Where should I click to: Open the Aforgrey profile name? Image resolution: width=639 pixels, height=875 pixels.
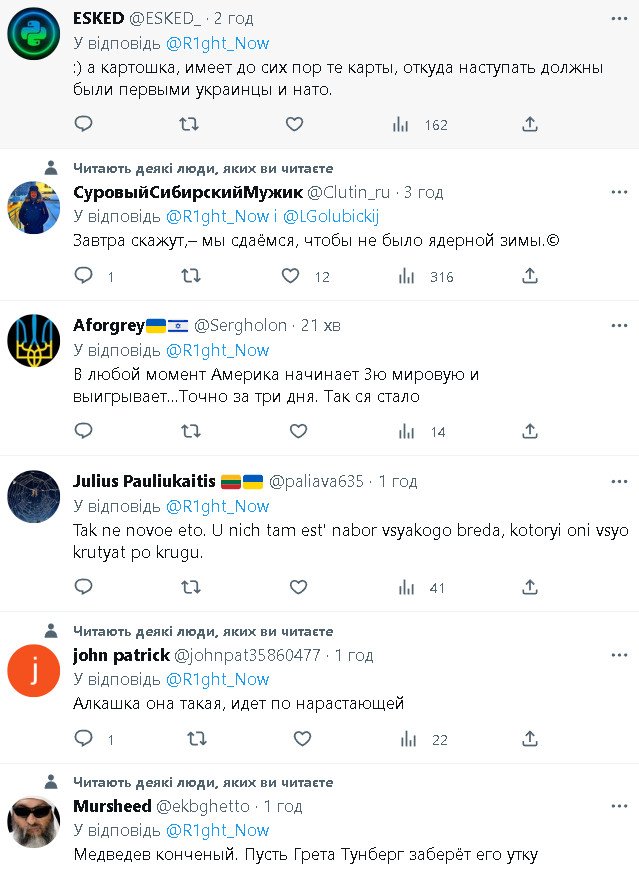tap(108, 325)
